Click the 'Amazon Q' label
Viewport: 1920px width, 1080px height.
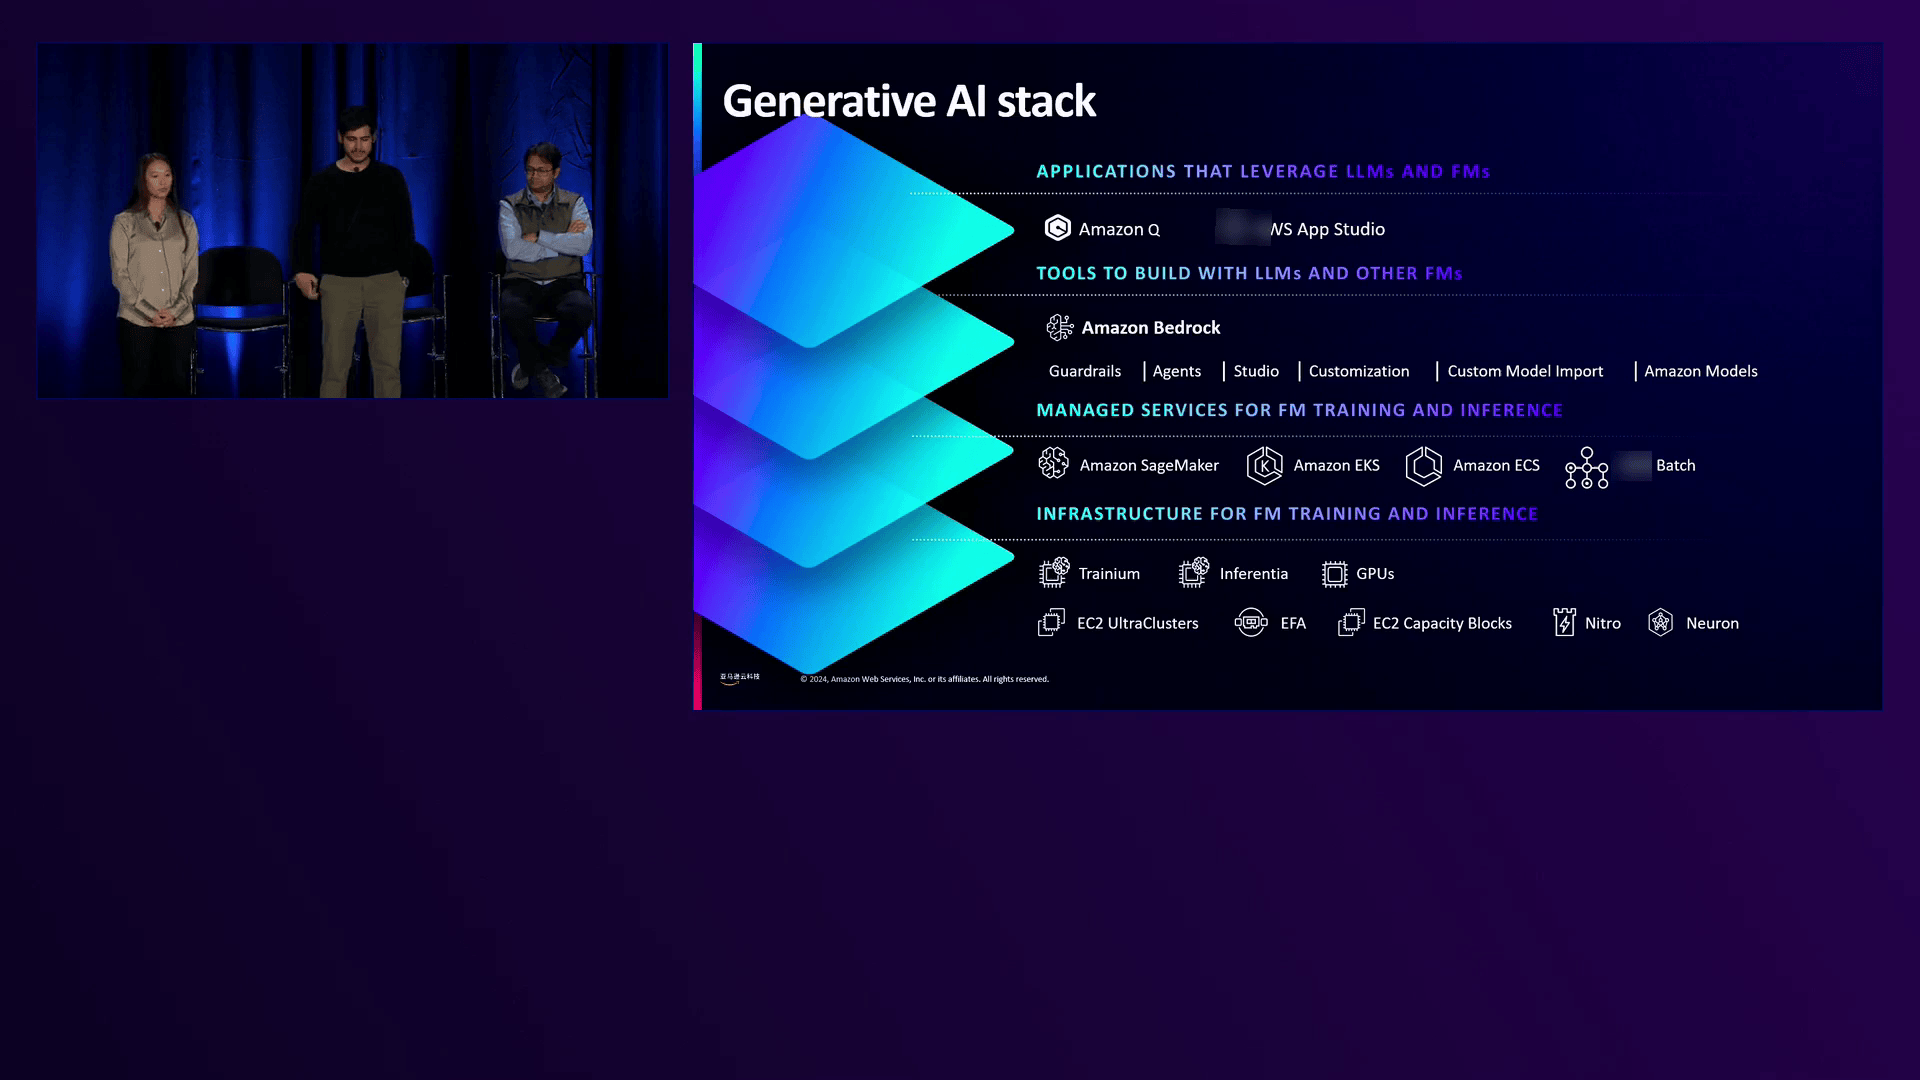1119,230
